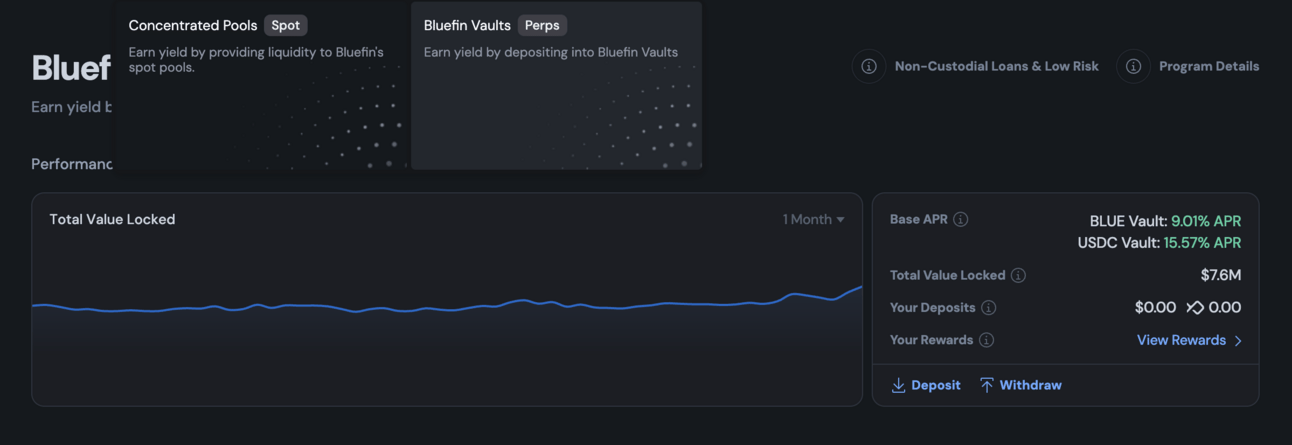Open the View Rewards link
The width and height of the screenshot is (1292, 445).
click(x=1181, y=340)
